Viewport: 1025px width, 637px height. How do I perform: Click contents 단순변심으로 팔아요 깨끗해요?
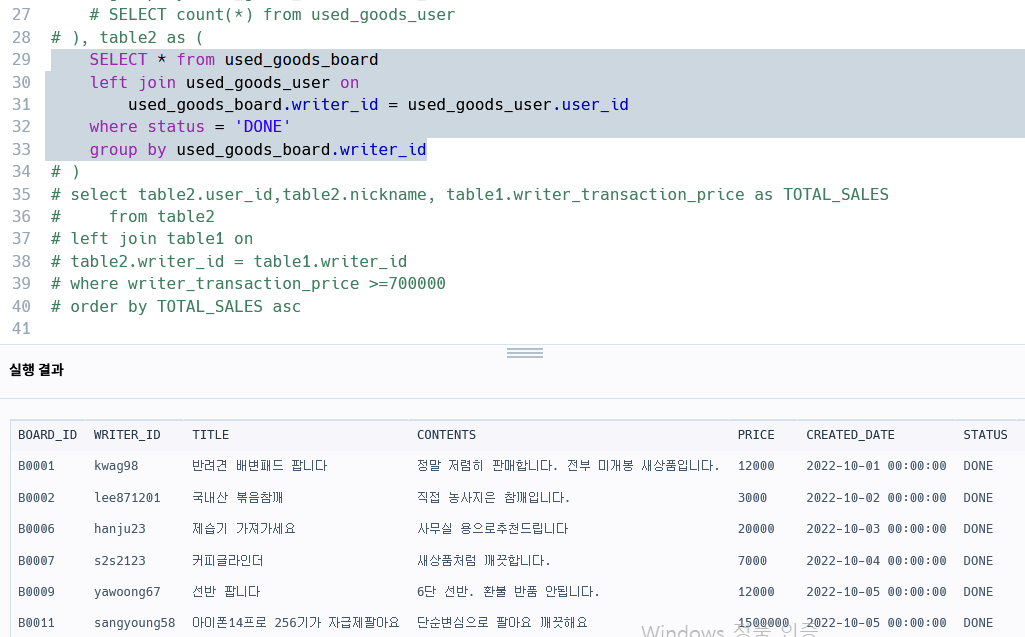502,623
